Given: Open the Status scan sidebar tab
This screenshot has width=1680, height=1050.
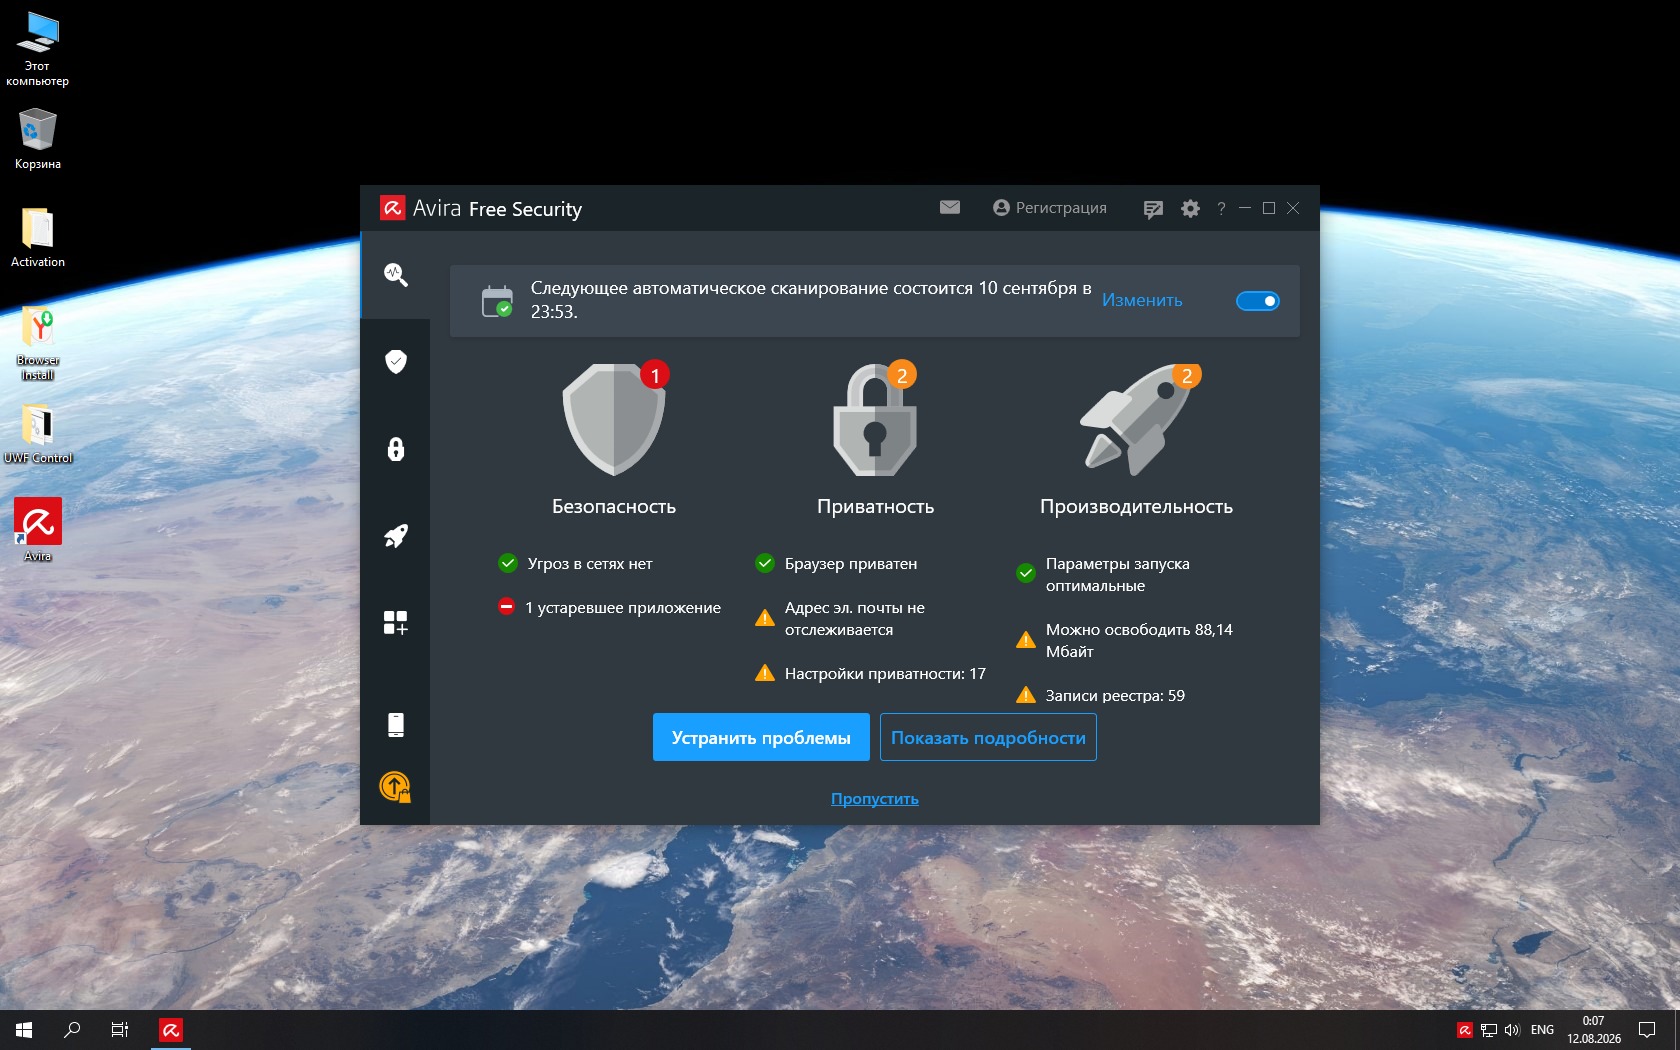Looking at the screenshot, I should pos(396,275).
